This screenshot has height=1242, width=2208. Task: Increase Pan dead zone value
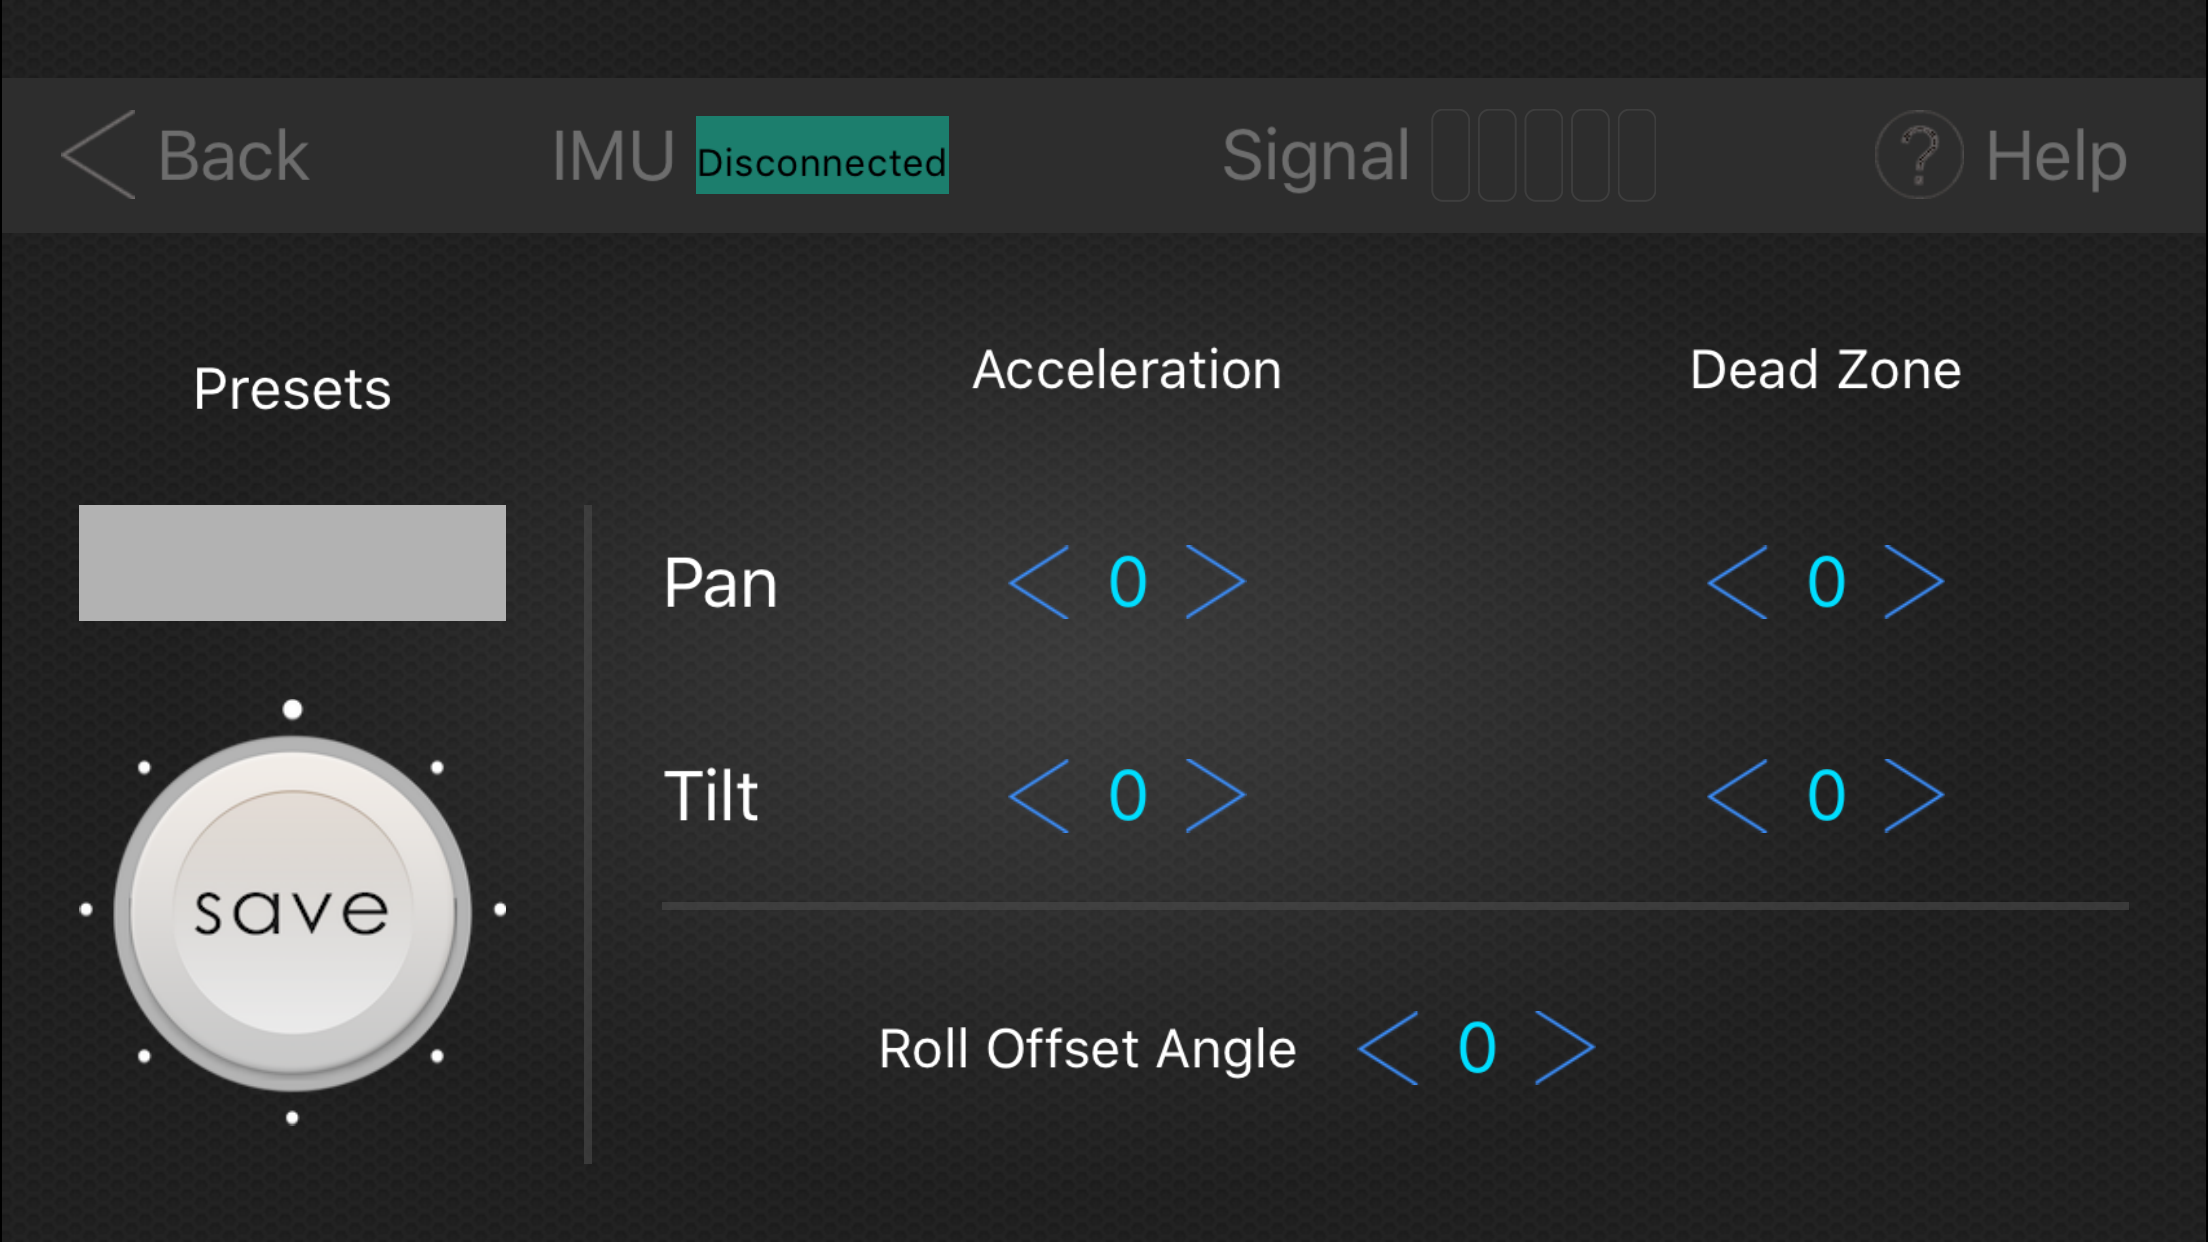tap(1913, 582)
